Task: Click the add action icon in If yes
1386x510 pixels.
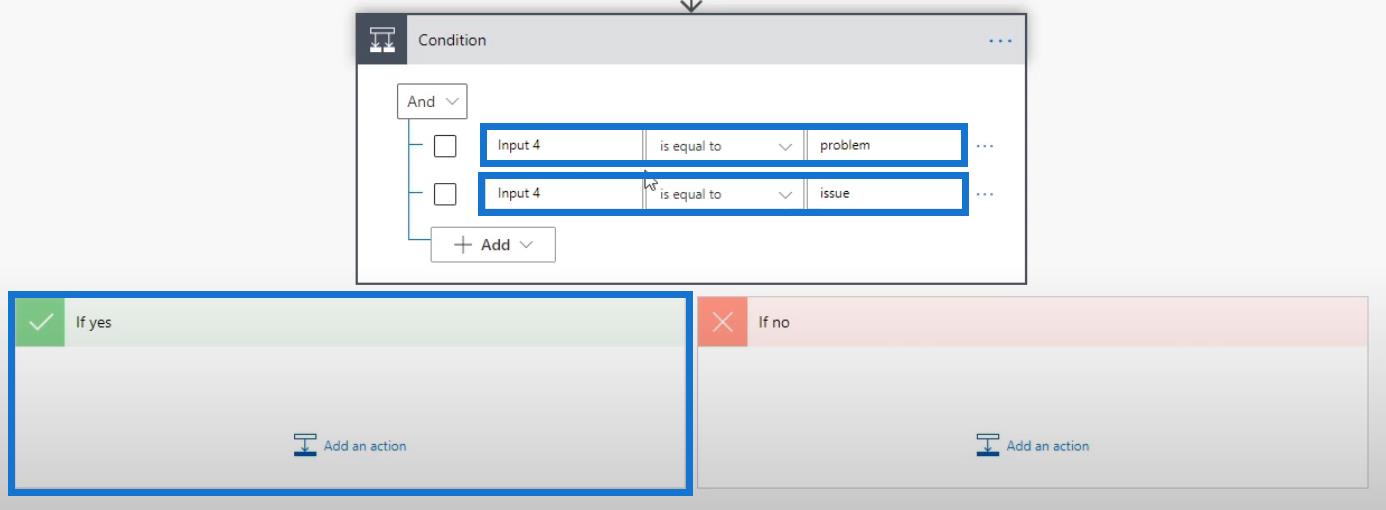Action: (306, 445)
